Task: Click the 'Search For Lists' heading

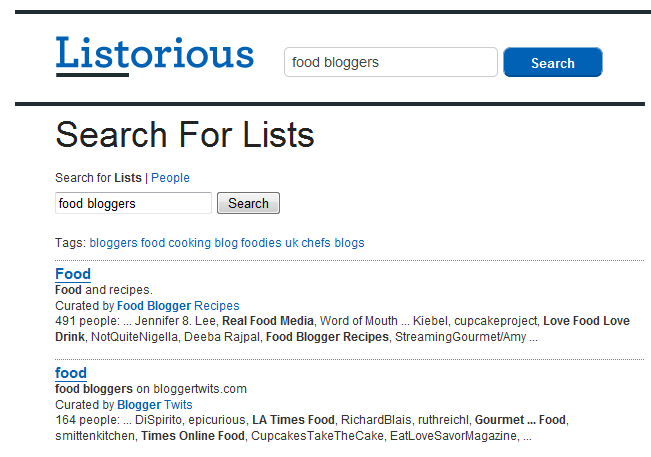Action: click(185, 135)
